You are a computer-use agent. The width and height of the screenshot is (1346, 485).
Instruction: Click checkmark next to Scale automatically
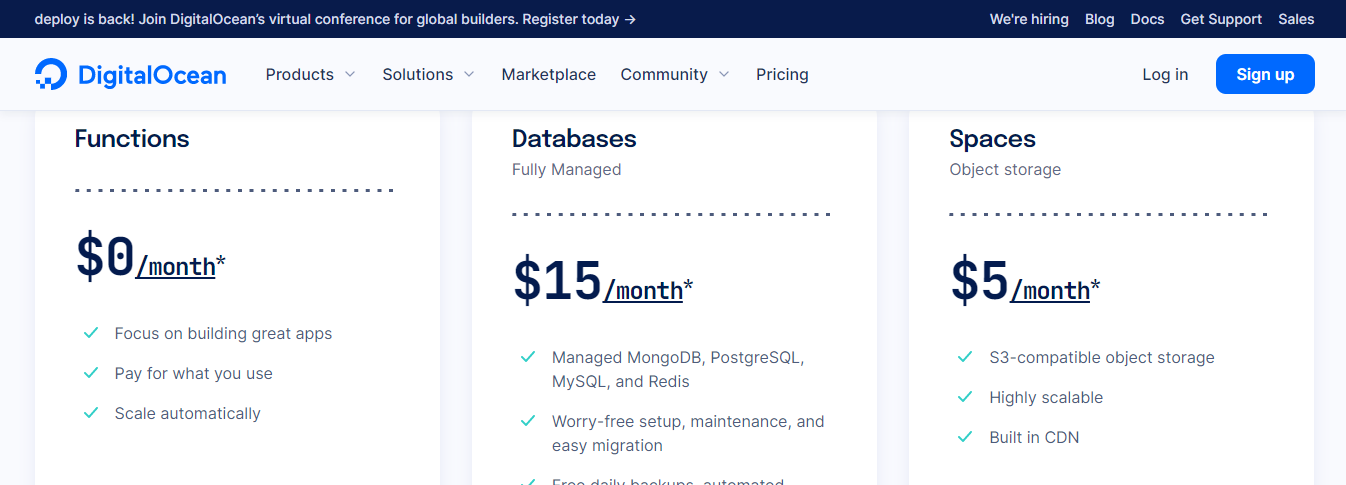click(91, 412)
